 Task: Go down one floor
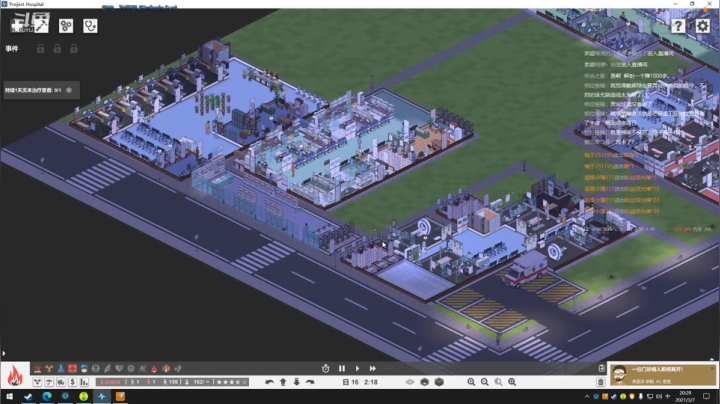click(x=297, y=382)
